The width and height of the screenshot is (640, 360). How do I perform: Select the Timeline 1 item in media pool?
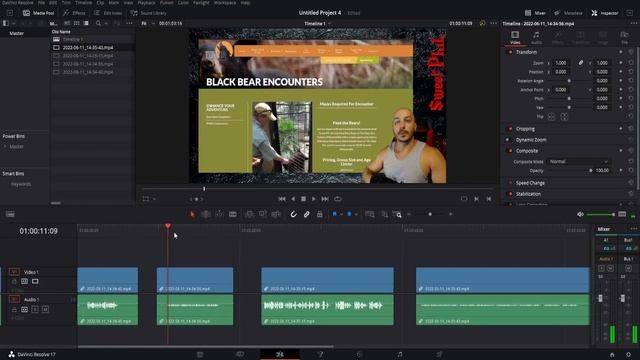(73, 40)
